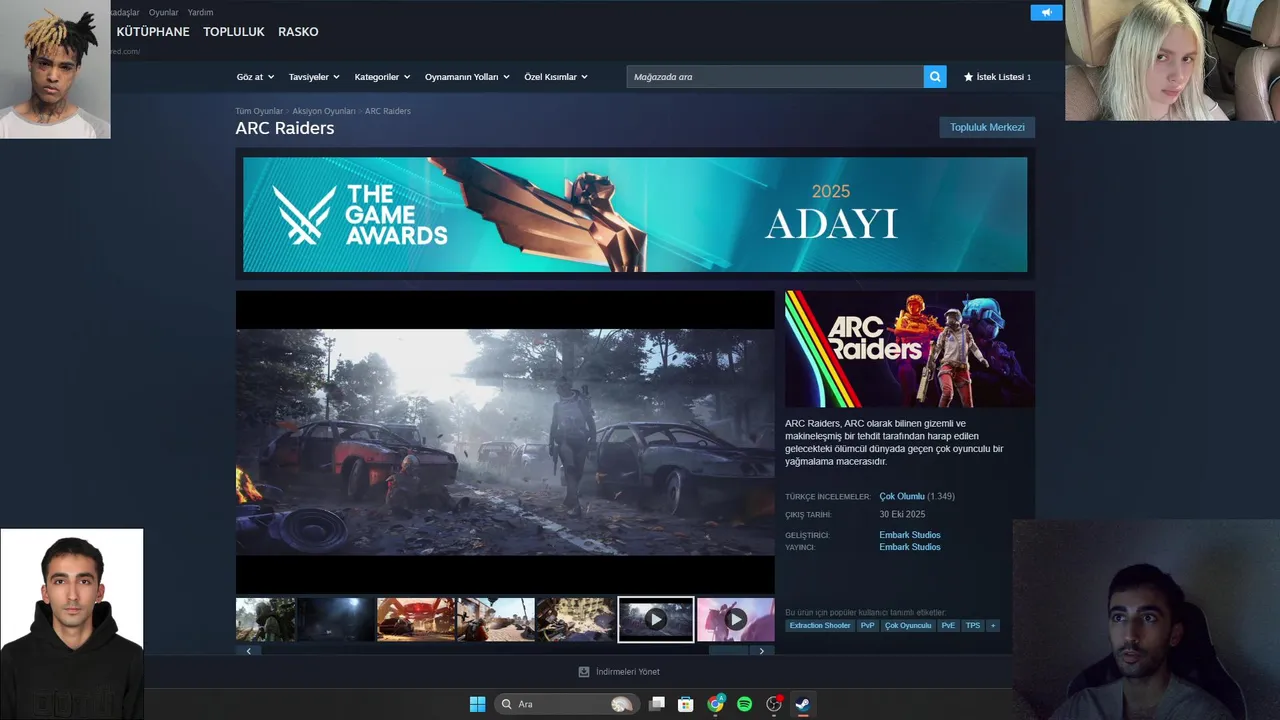This screenshot has height=720, width=1280.
Task: Click the plus button to add tags
Action: [x=993, y=626]
